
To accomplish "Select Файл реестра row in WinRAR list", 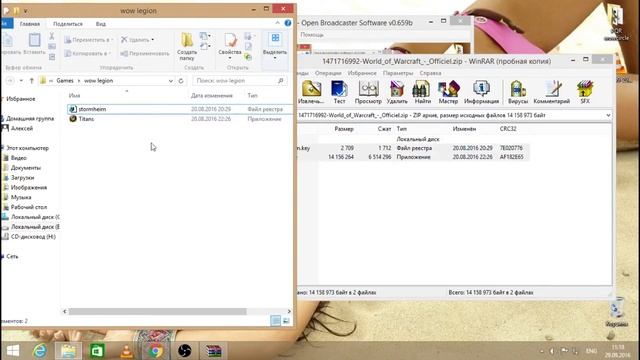I will (x=413, y=148).
